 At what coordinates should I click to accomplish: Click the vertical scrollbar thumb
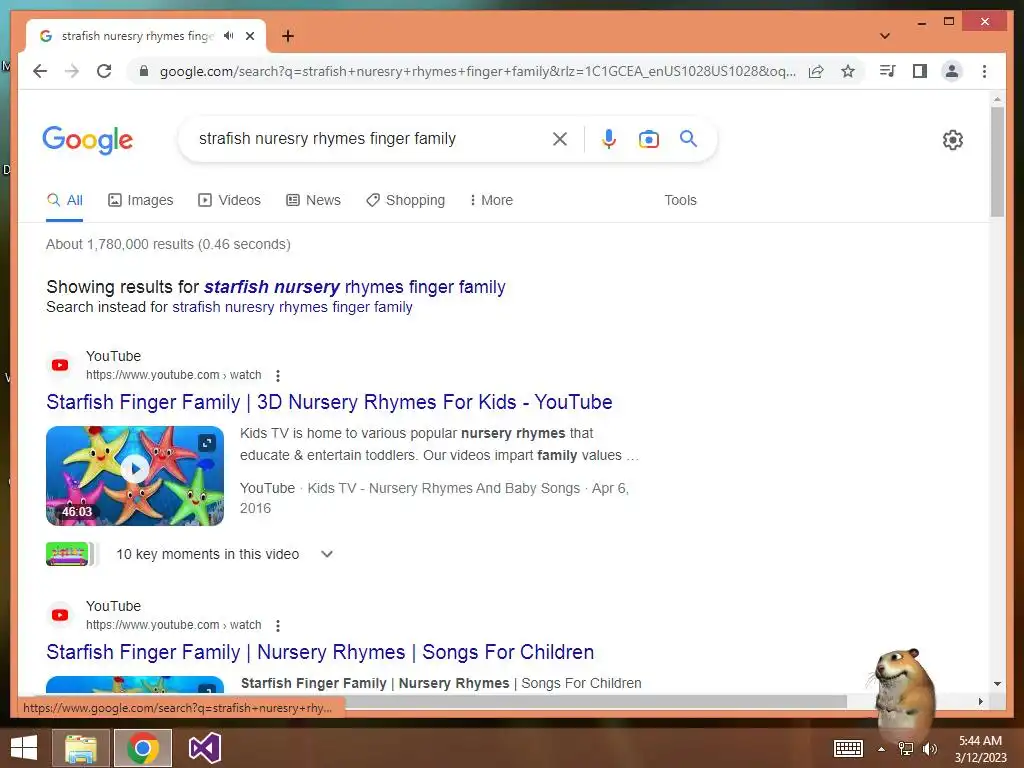pyautogui.click(x=997, y=161)
